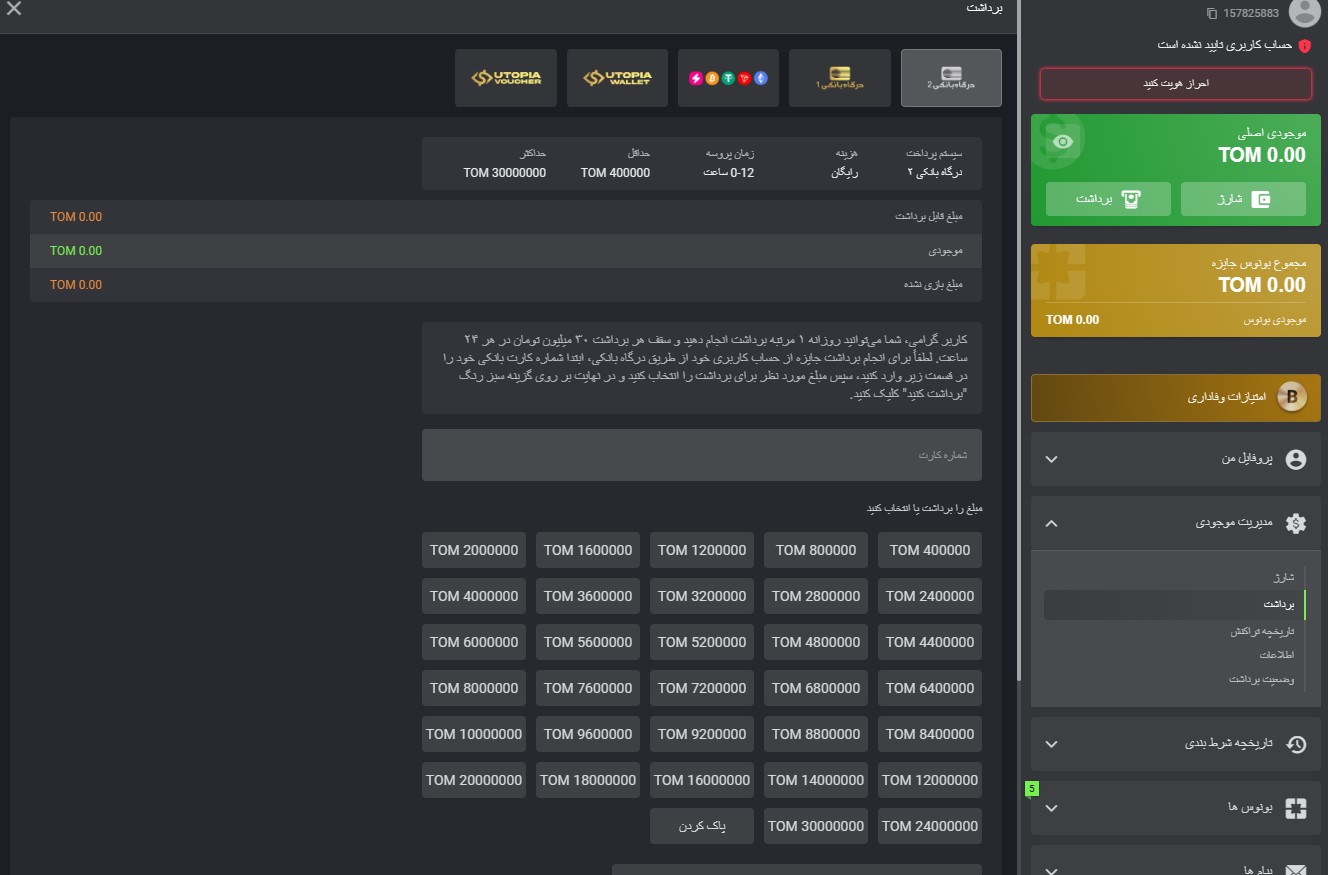Select the bank gateway 1 payment tab
Image resolution: width=1328 pixels, height=875 pixels.
coord(839,78)
